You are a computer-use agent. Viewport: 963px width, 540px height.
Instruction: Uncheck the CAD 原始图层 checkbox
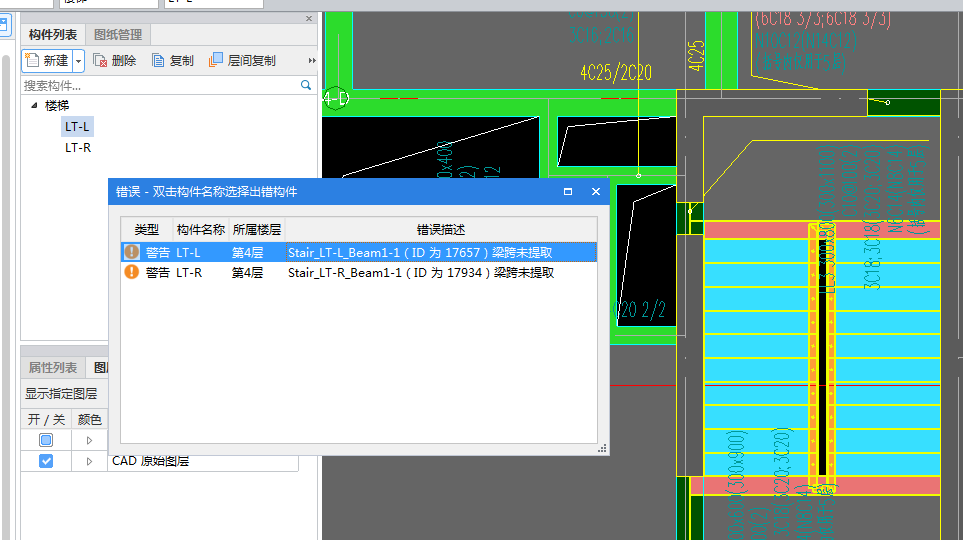coord(46,461)
